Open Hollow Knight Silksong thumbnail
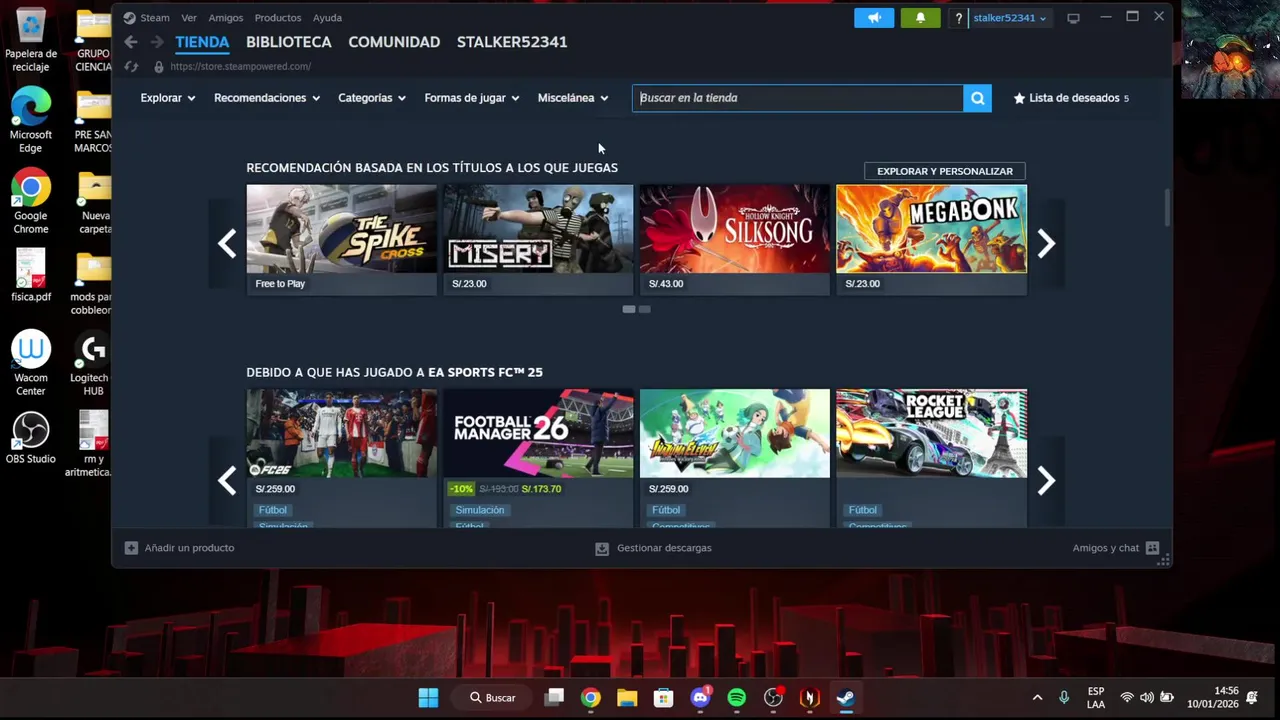This screenshot has width=1280, height=720. pyautogui.click(x=735, y=228)
